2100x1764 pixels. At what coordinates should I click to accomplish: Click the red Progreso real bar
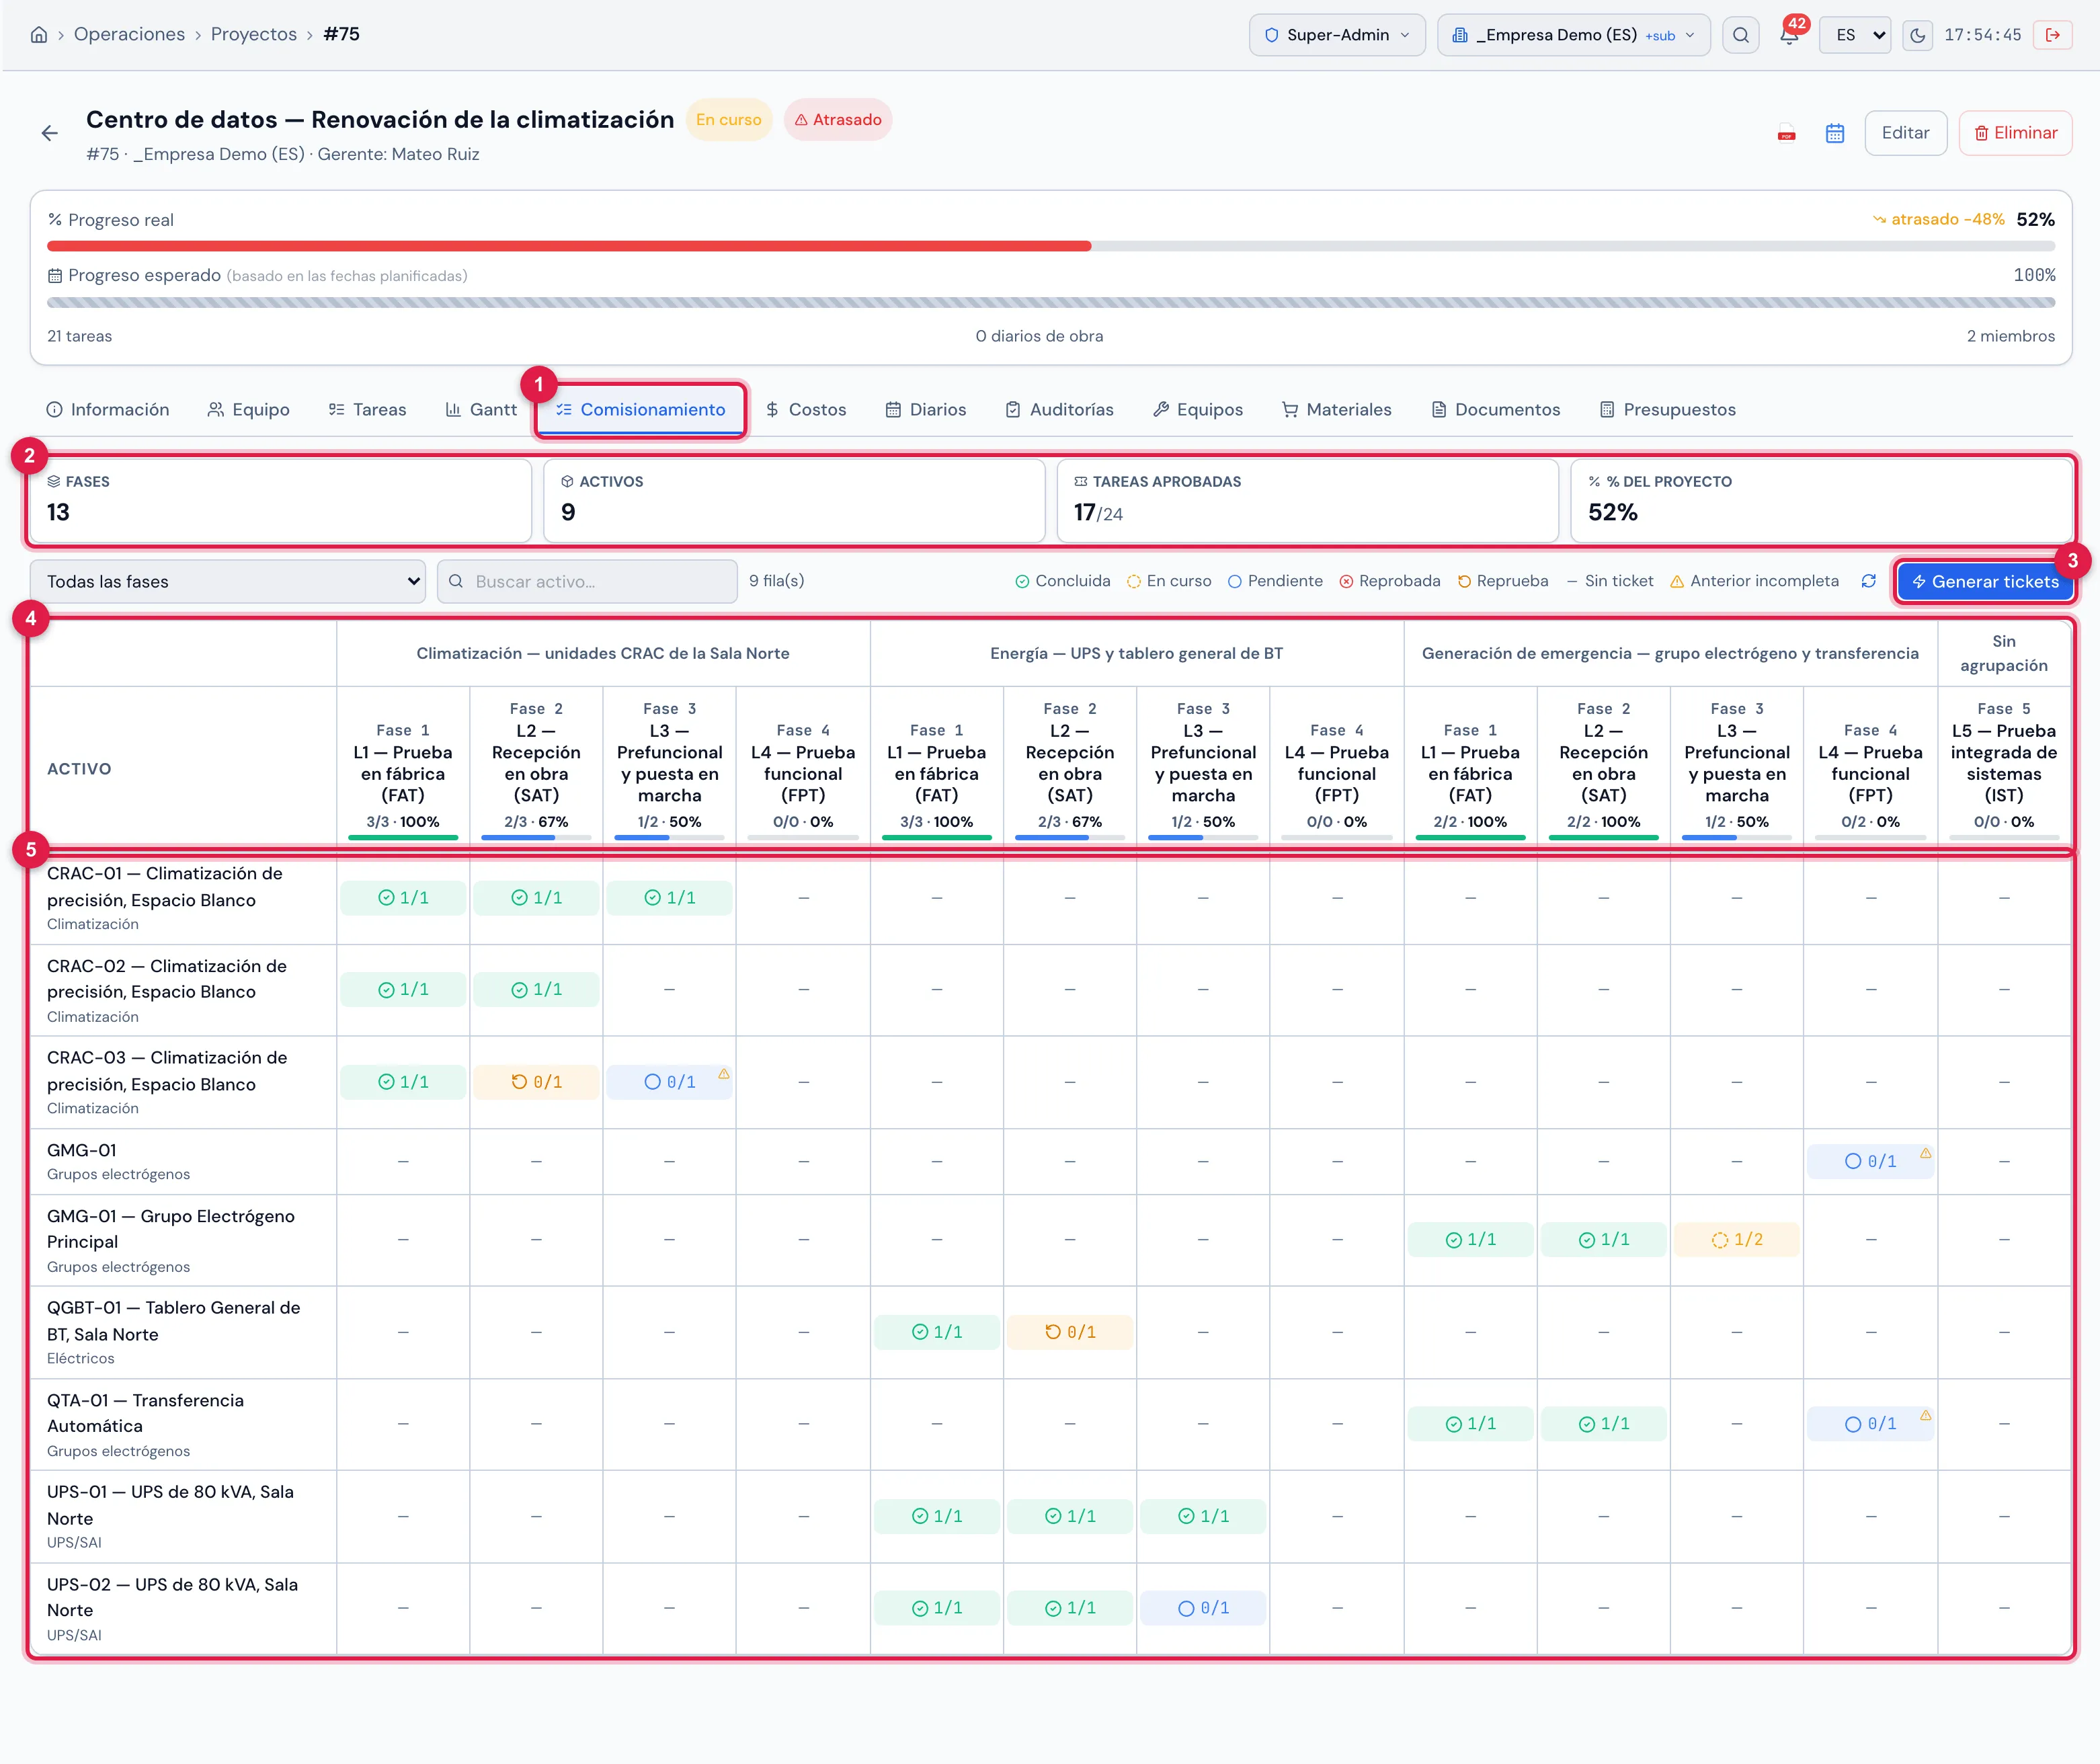pyautogui.click(x=569, y=246)
